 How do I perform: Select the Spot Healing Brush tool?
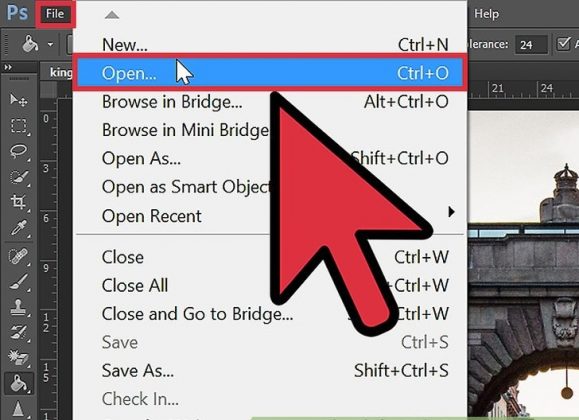pyautogui.click(x=18, y=256)
